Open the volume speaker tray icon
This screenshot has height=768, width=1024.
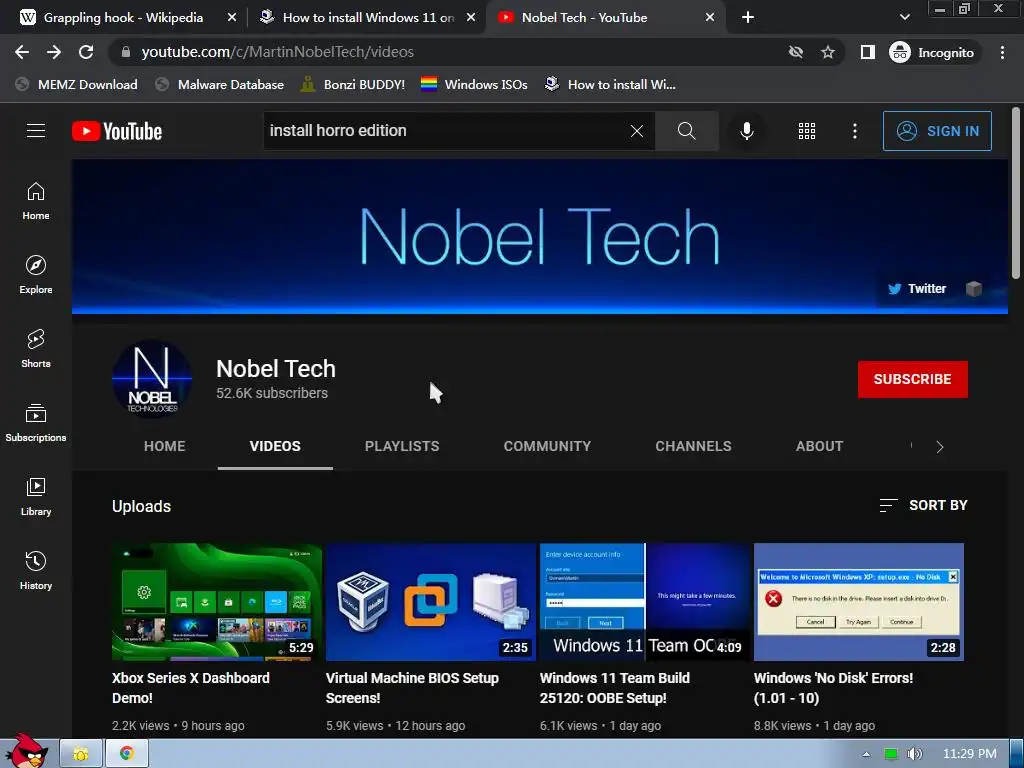(914, 754)
